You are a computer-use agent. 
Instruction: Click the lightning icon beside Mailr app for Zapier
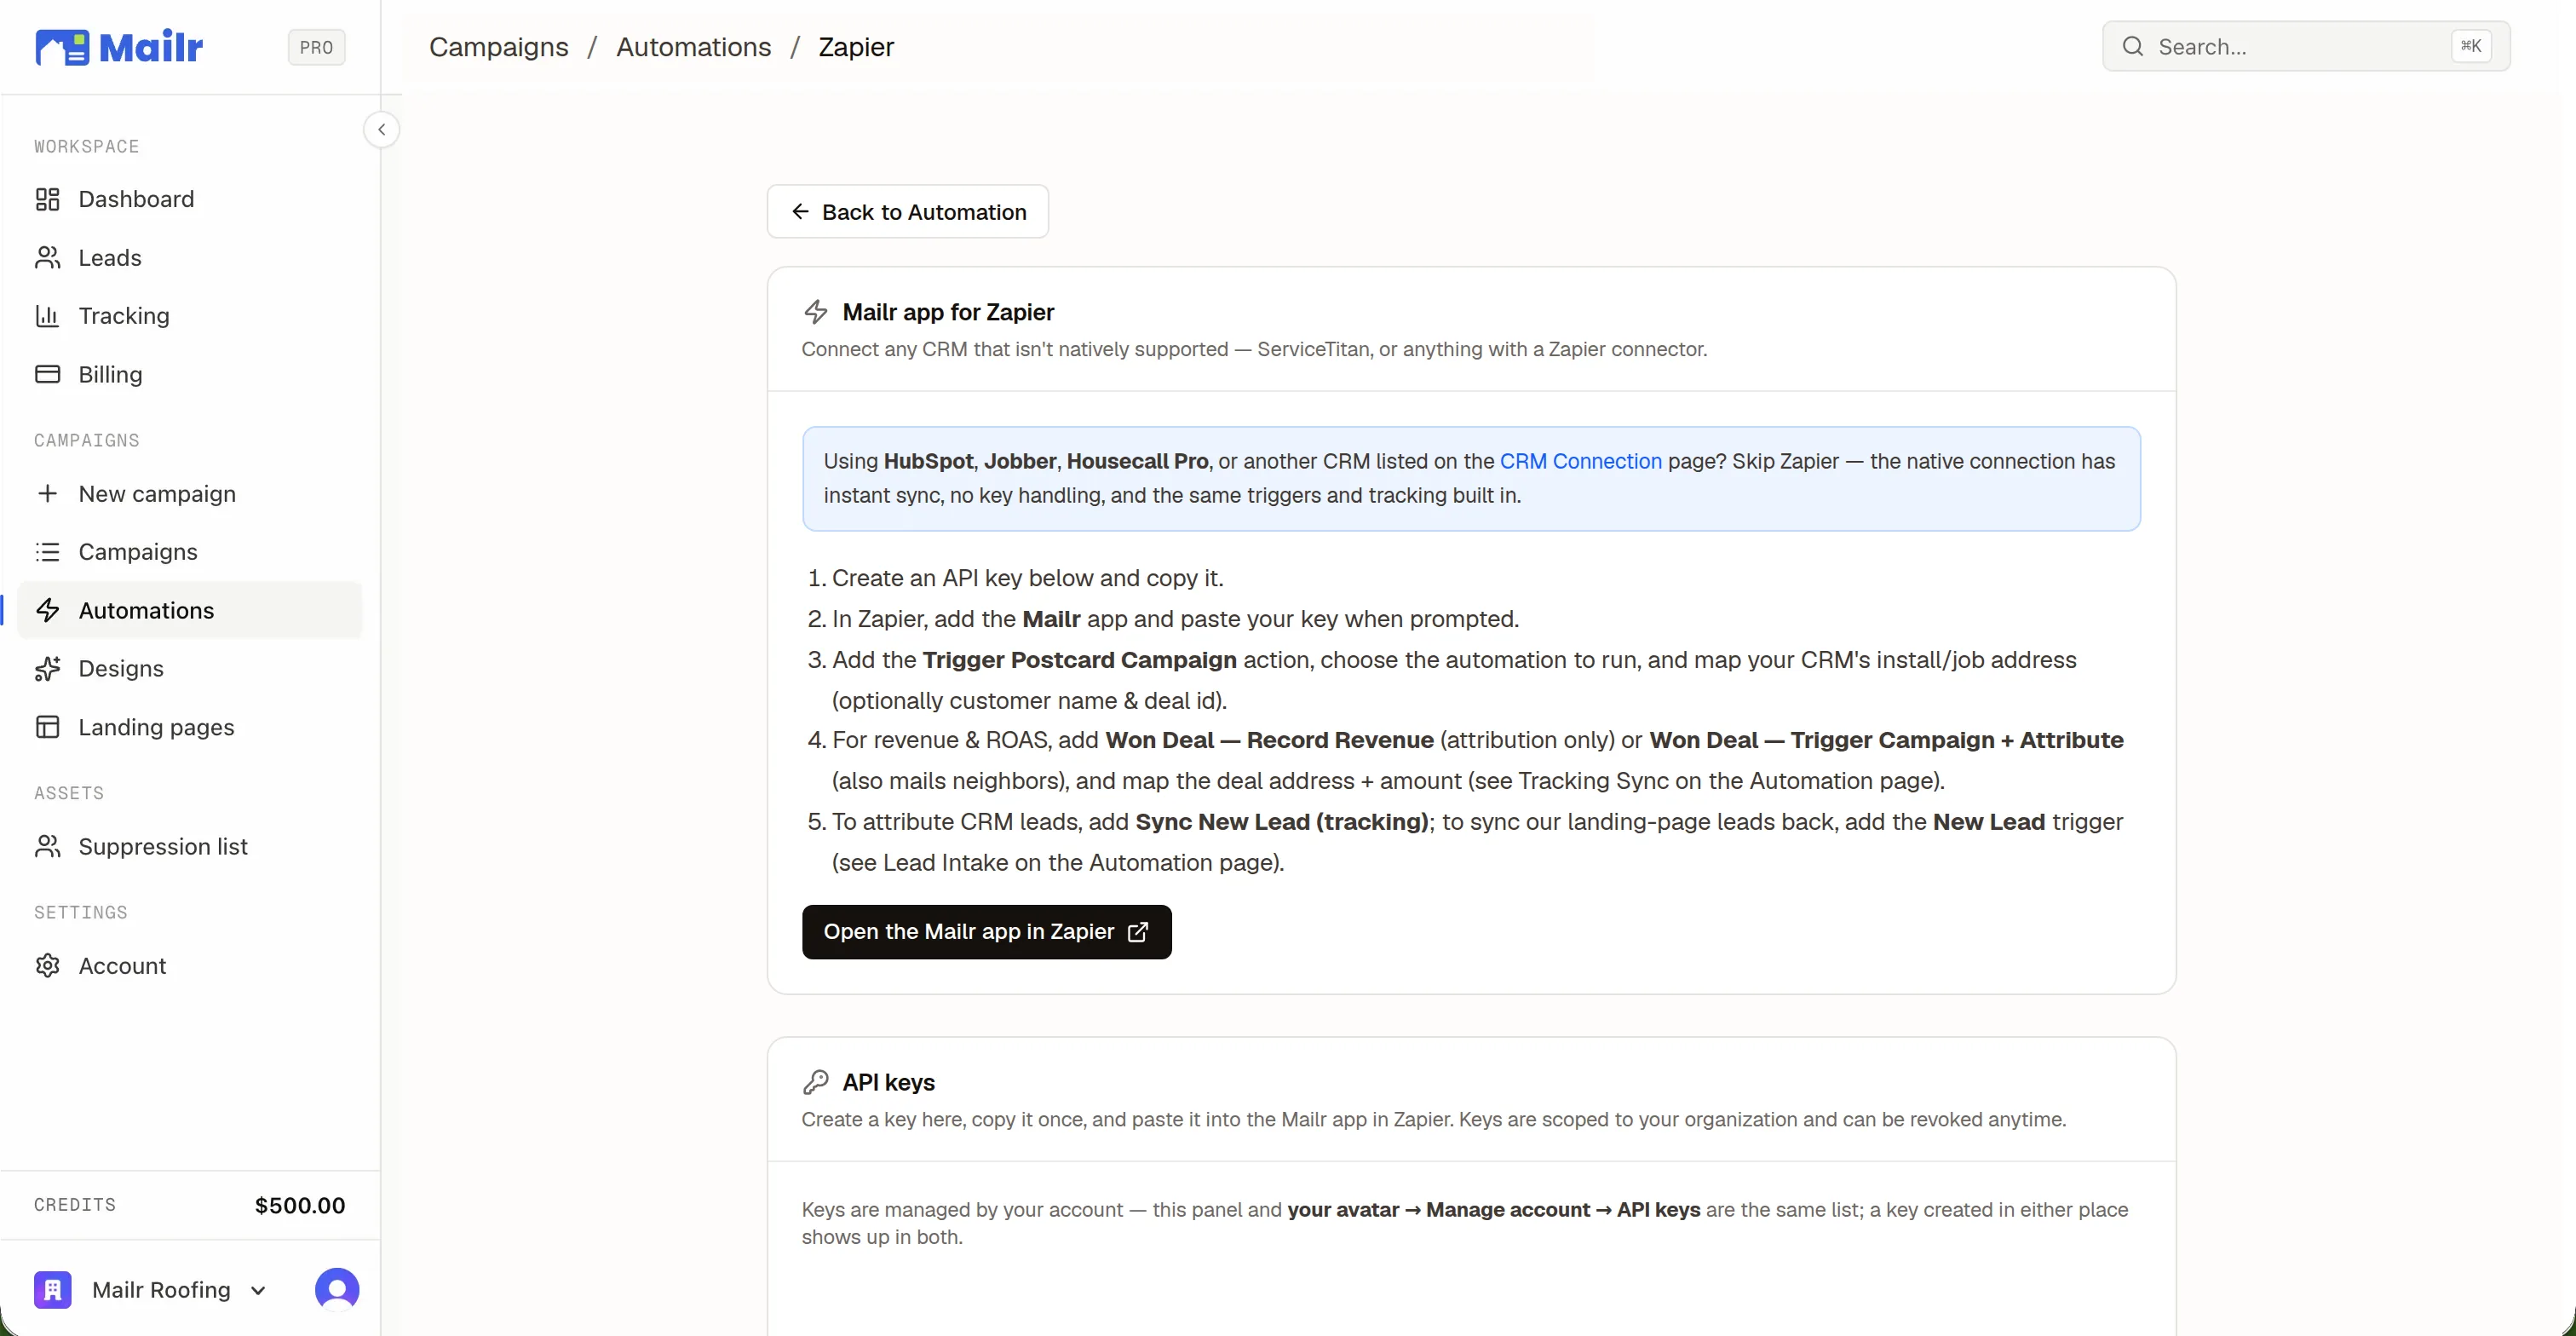click(816, 312)
